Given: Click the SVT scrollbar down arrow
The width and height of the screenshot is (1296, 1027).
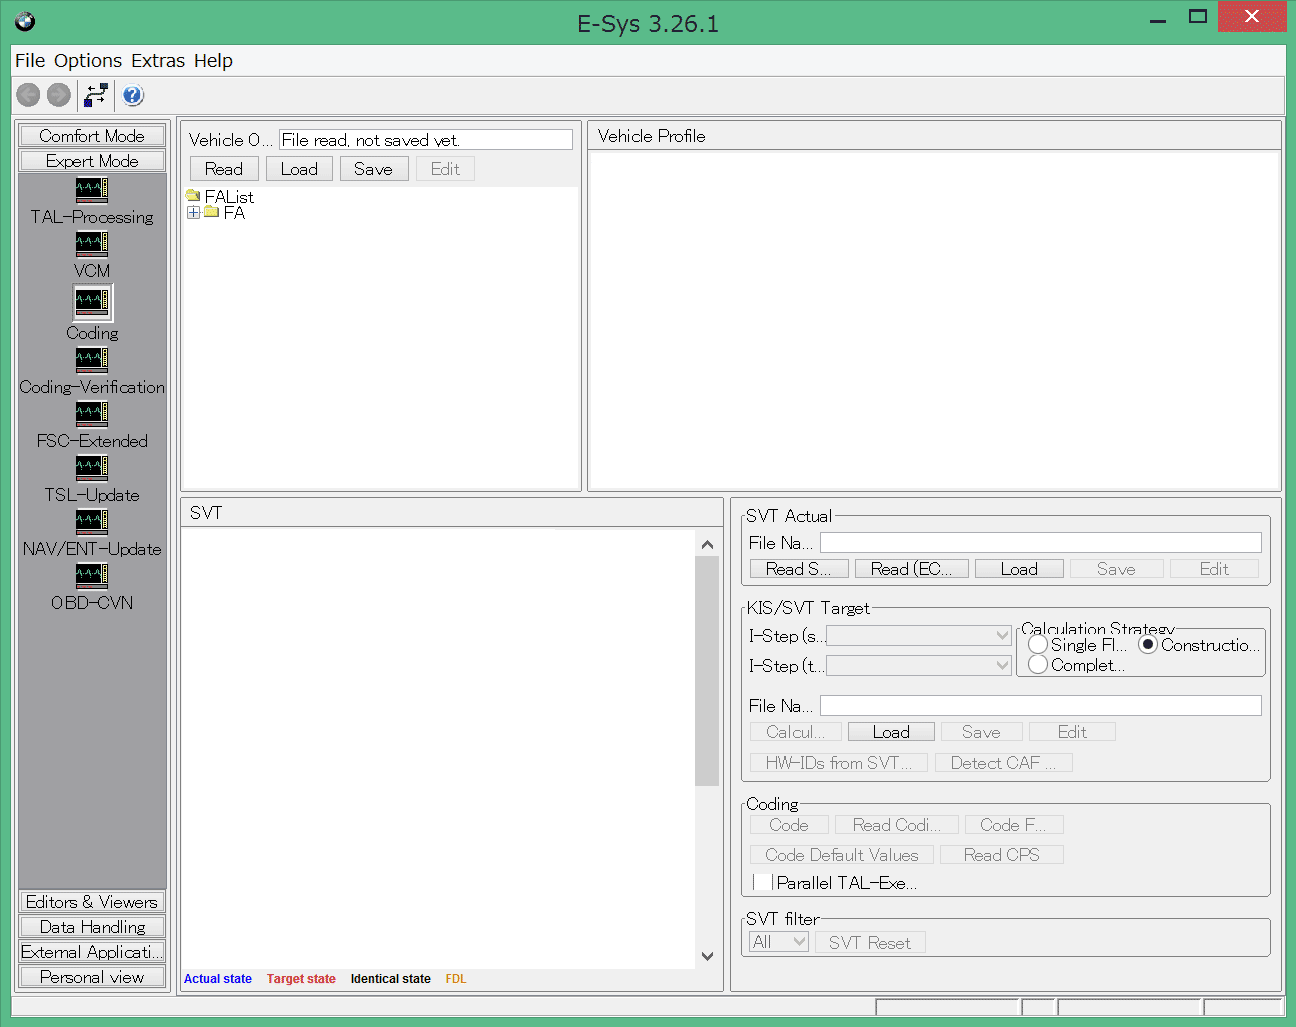Looking at the screenshot, I should click(x=707, y=956).
